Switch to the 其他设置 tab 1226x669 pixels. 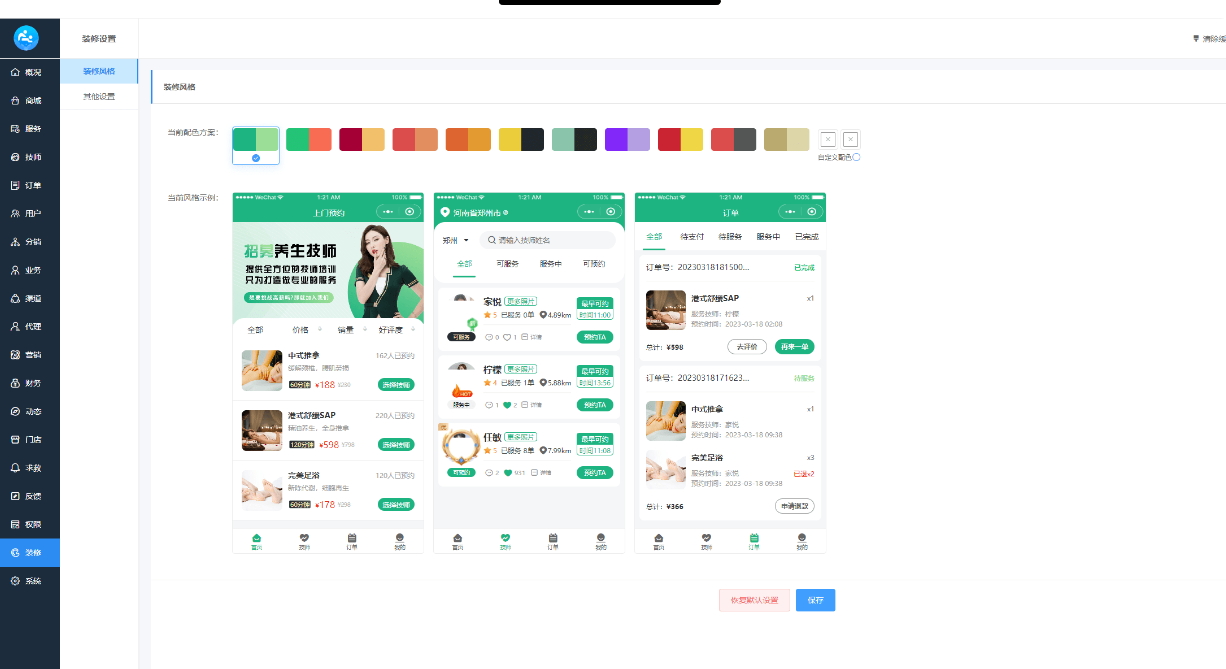(x=99, y=96)
